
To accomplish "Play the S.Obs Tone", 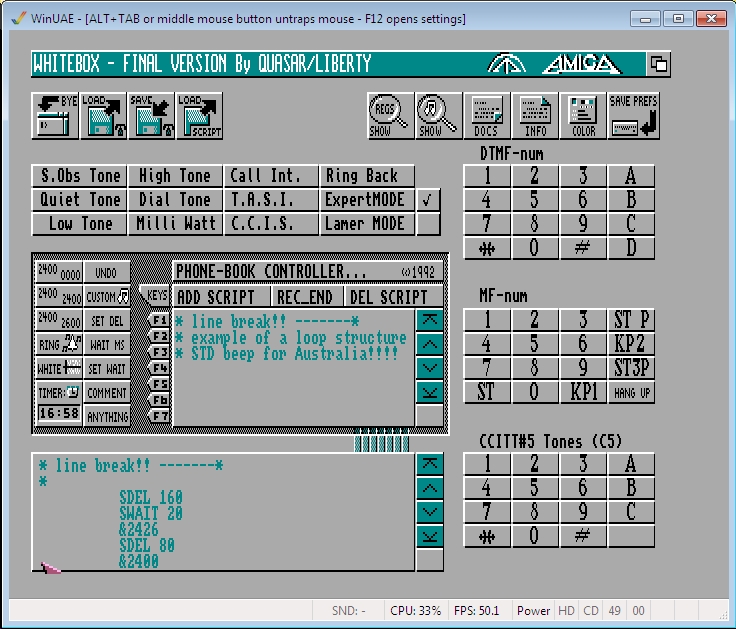I will tap(79, 176).
